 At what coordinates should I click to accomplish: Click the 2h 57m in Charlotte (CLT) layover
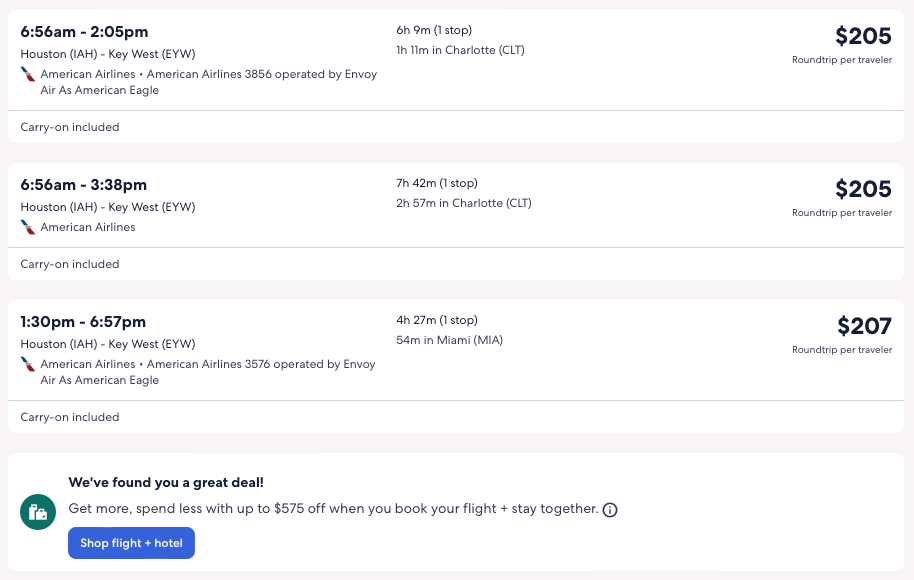coord(464,203)
